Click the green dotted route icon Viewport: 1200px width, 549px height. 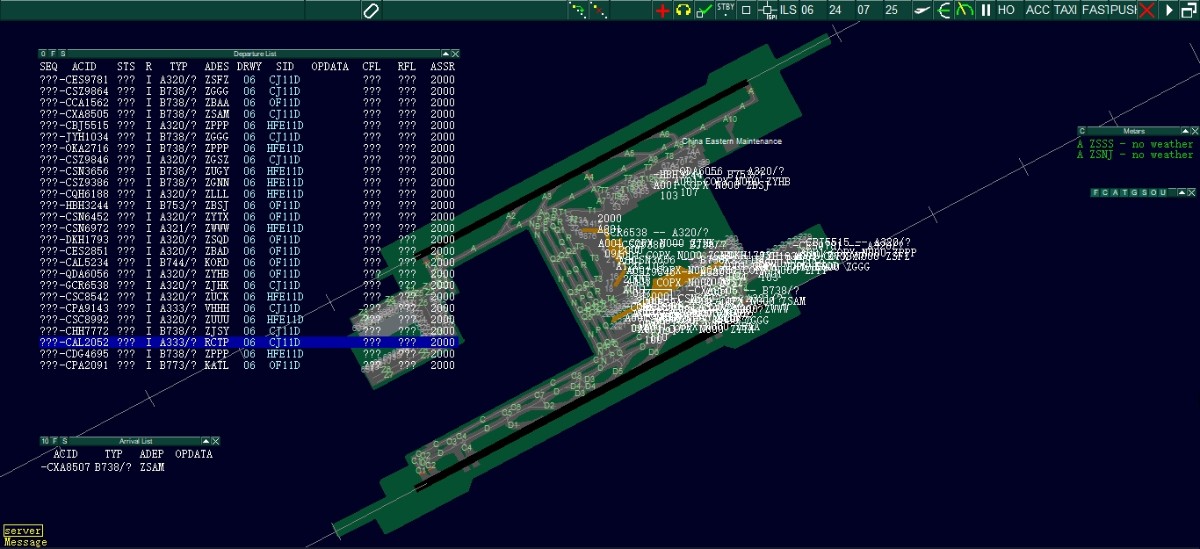pos(577,10)
